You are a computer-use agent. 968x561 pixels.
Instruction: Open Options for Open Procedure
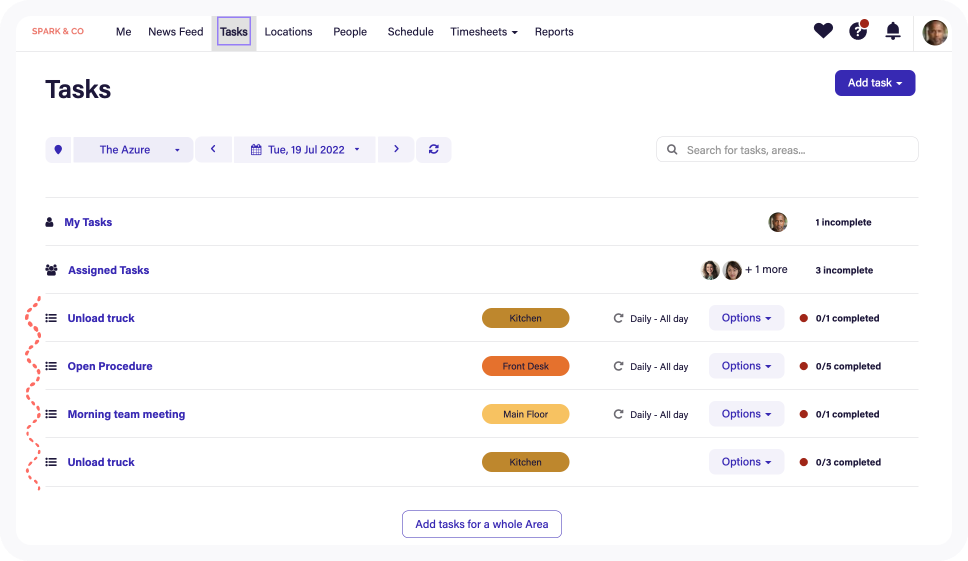point(746,366)
